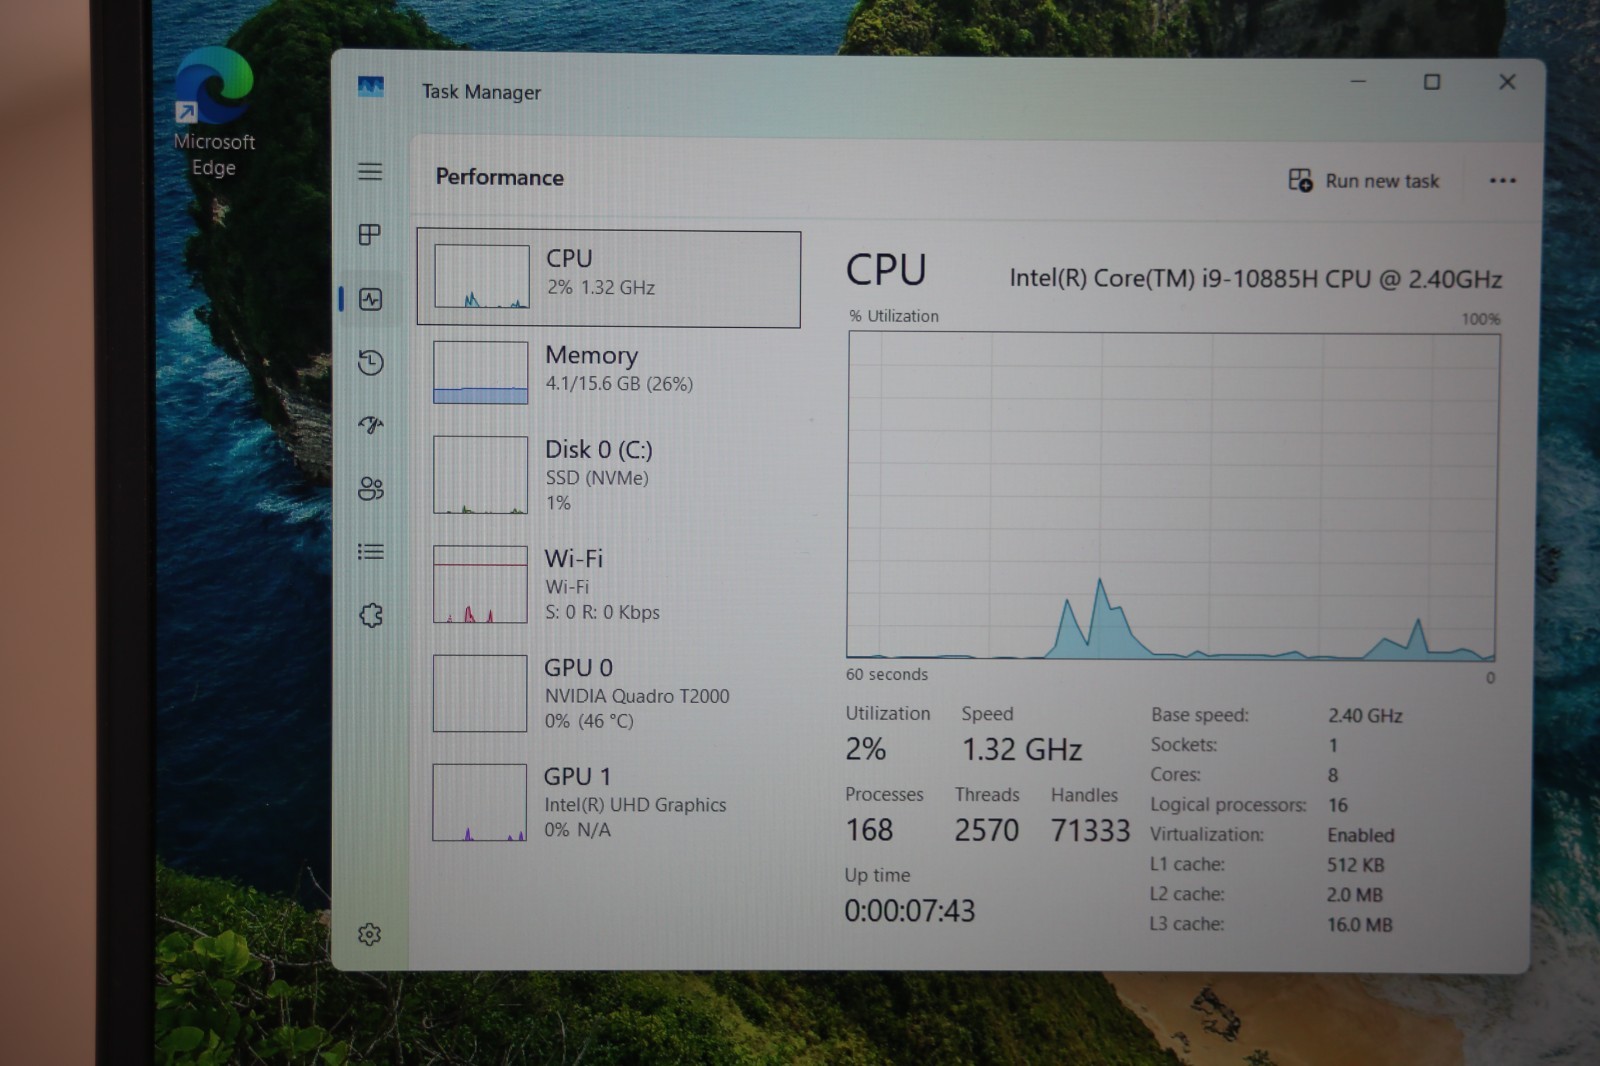Select the Memory performance item
The width and height of the screenshot is (1600, 1066).
608,371
